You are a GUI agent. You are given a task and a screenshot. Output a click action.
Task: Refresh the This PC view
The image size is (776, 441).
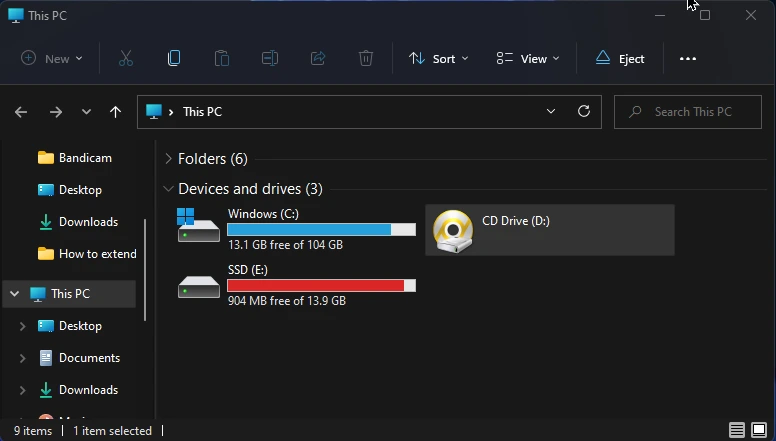pos(584,111)
